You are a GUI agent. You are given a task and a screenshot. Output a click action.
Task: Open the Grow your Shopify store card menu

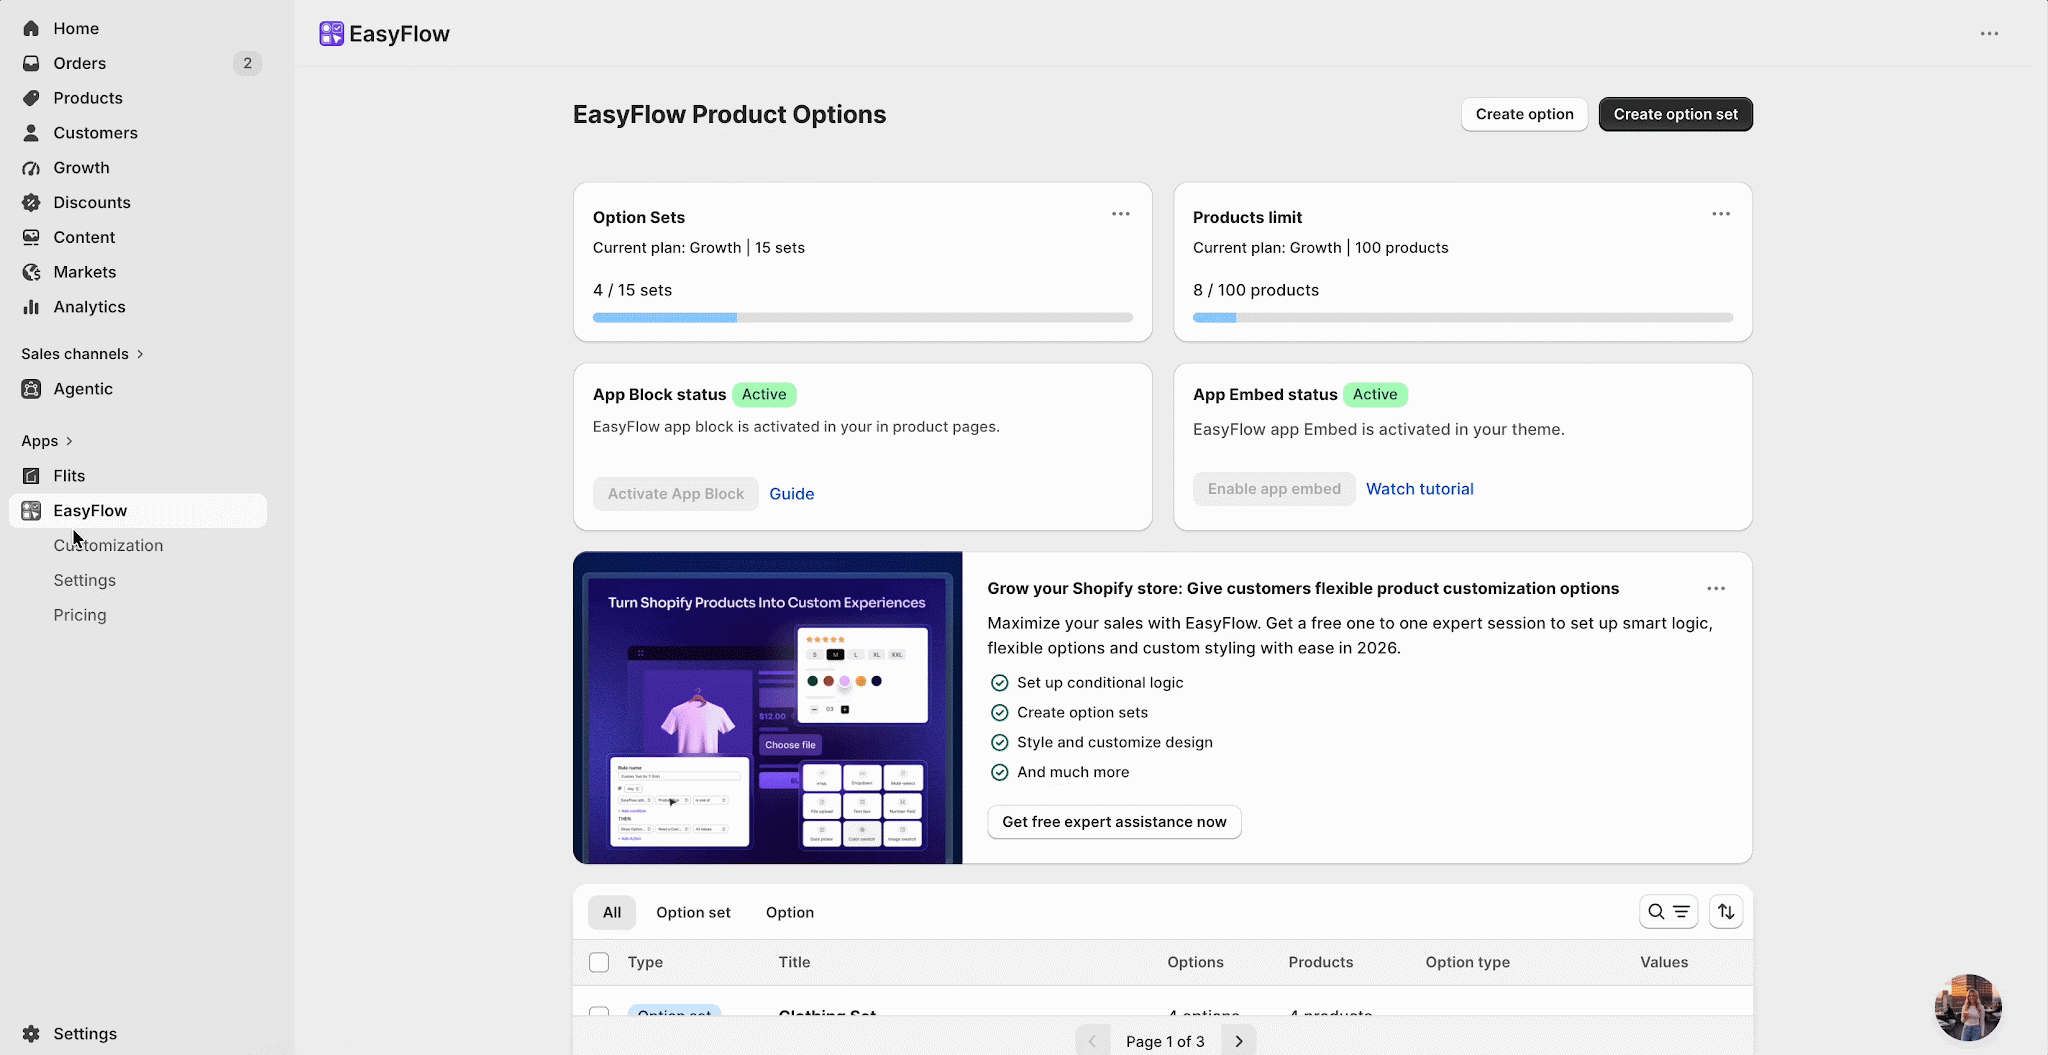(x=1716, y=589)
